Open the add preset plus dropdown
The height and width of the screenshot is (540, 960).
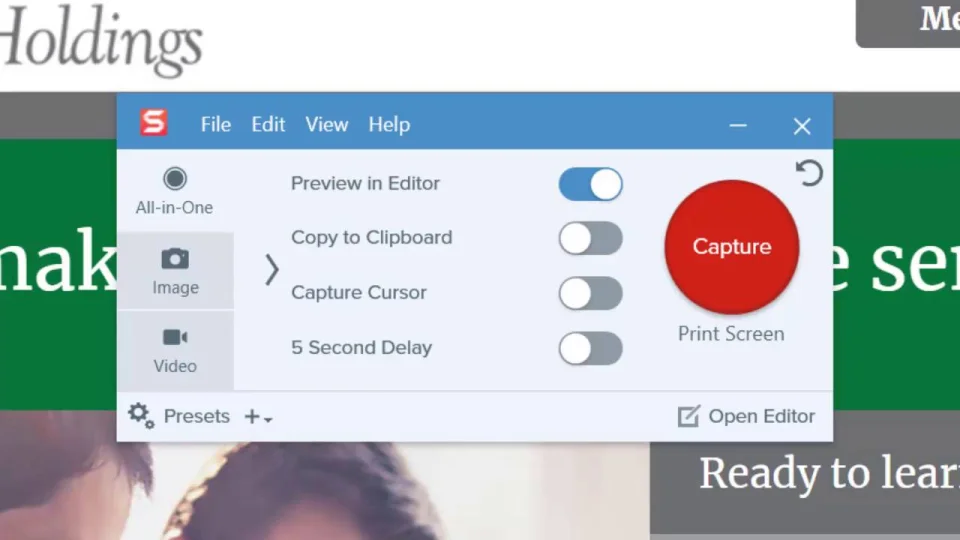coord(258,417)
